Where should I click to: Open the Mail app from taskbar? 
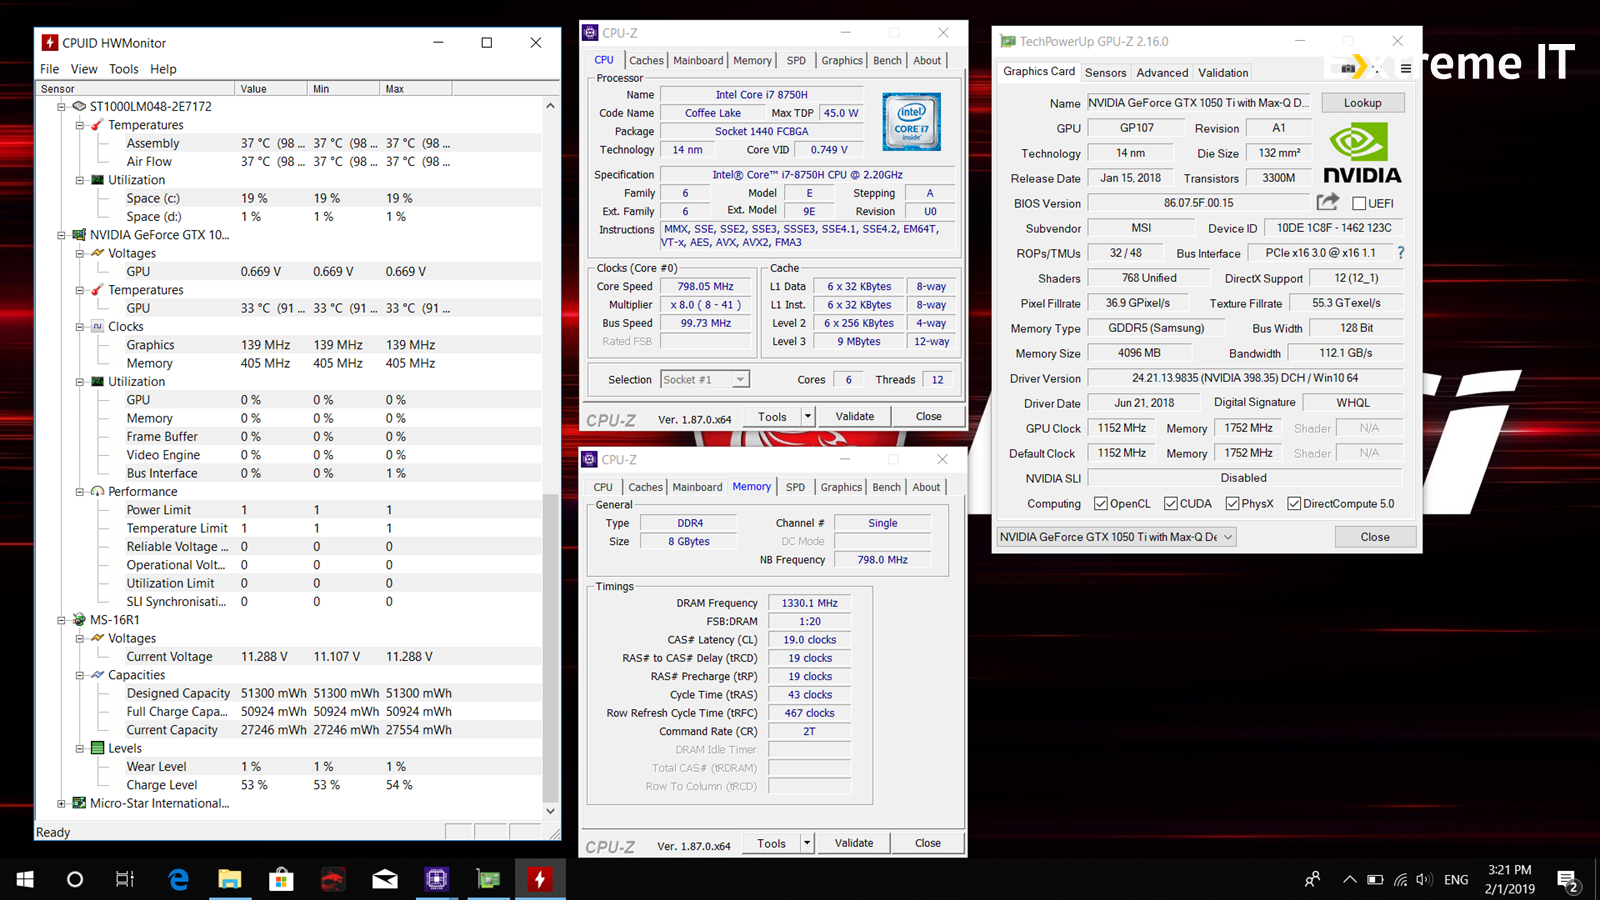coord(385,879)
